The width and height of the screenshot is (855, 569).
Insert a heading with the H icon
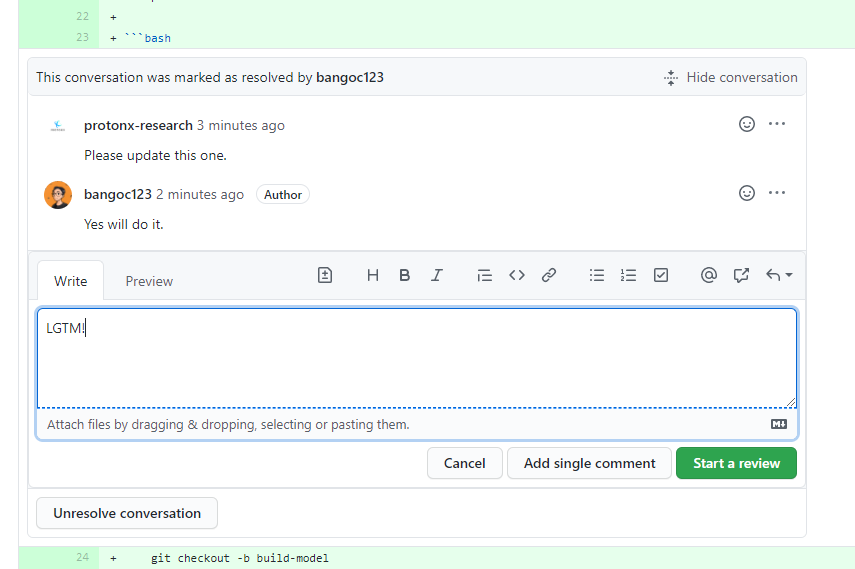click(x=372, y=275)
